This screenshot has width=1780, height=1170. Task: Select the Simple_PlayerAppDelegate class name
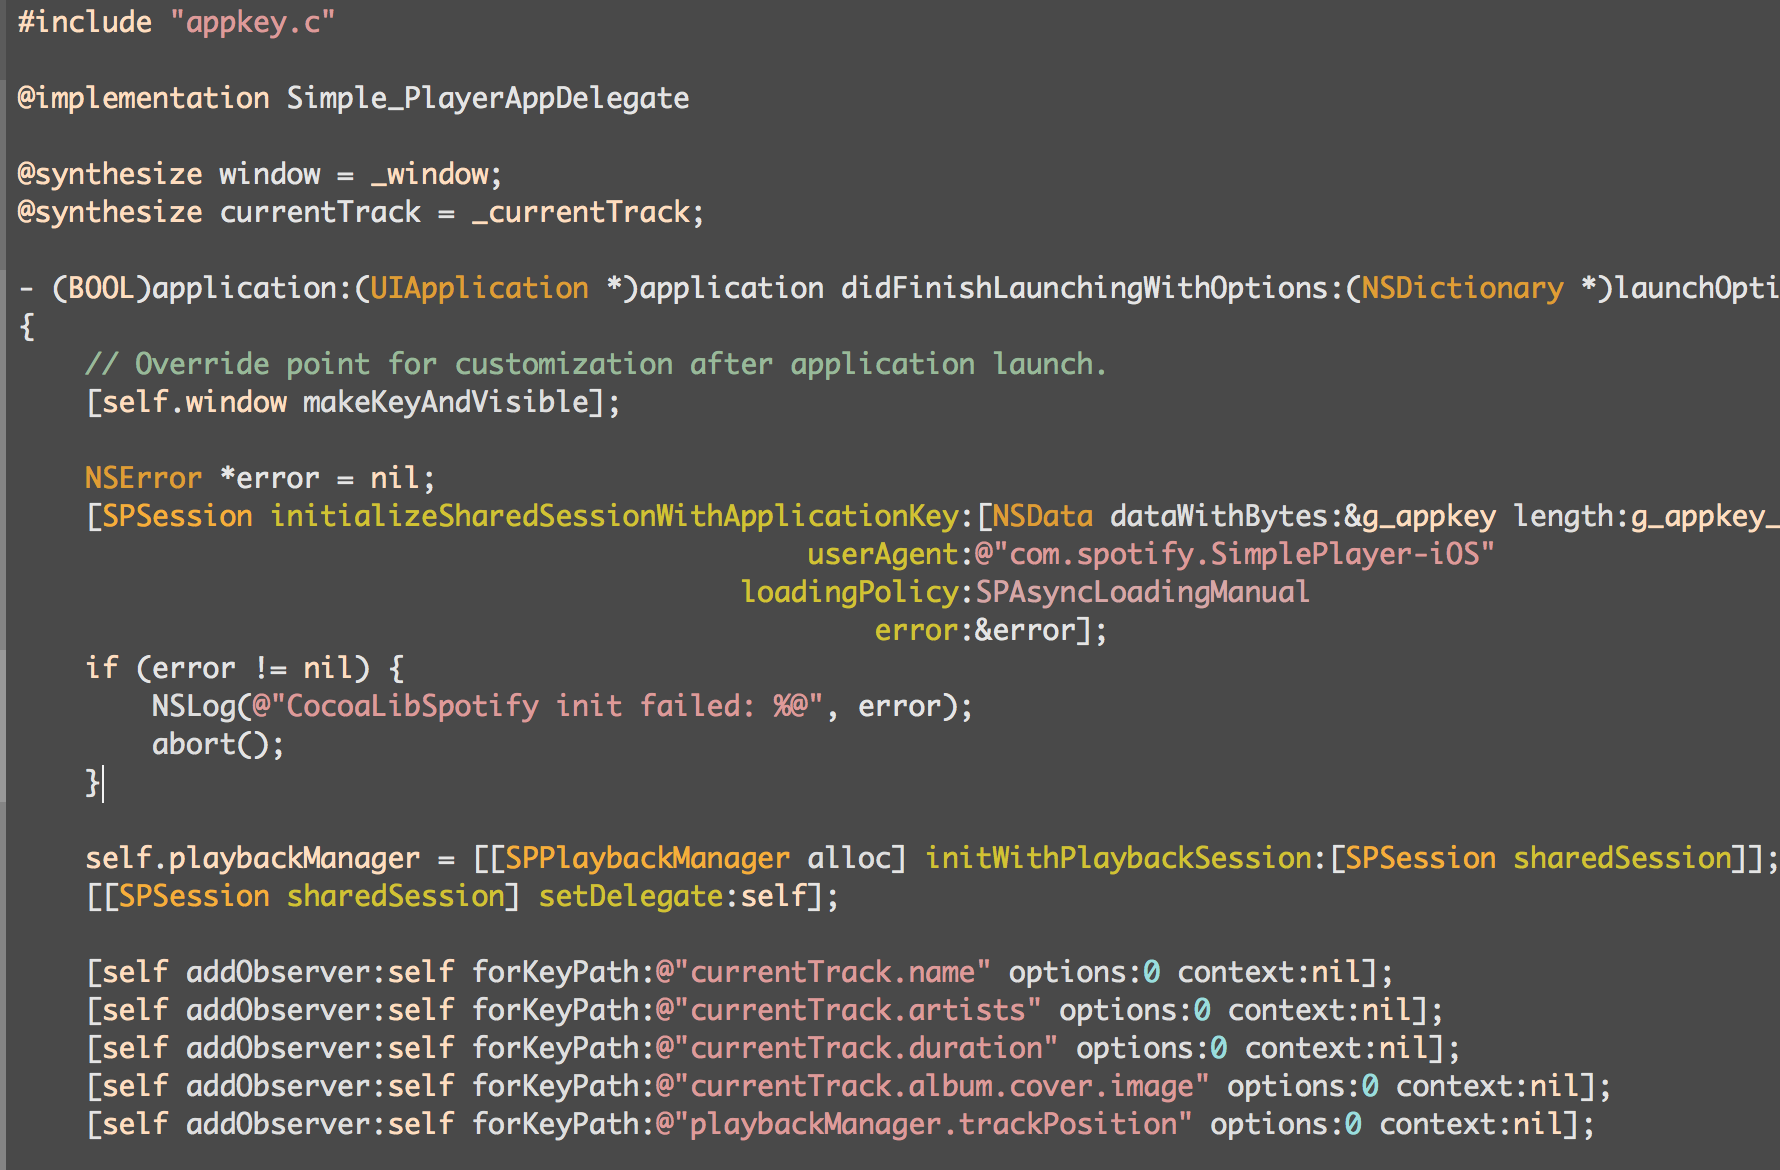click(x=488, y=98)
